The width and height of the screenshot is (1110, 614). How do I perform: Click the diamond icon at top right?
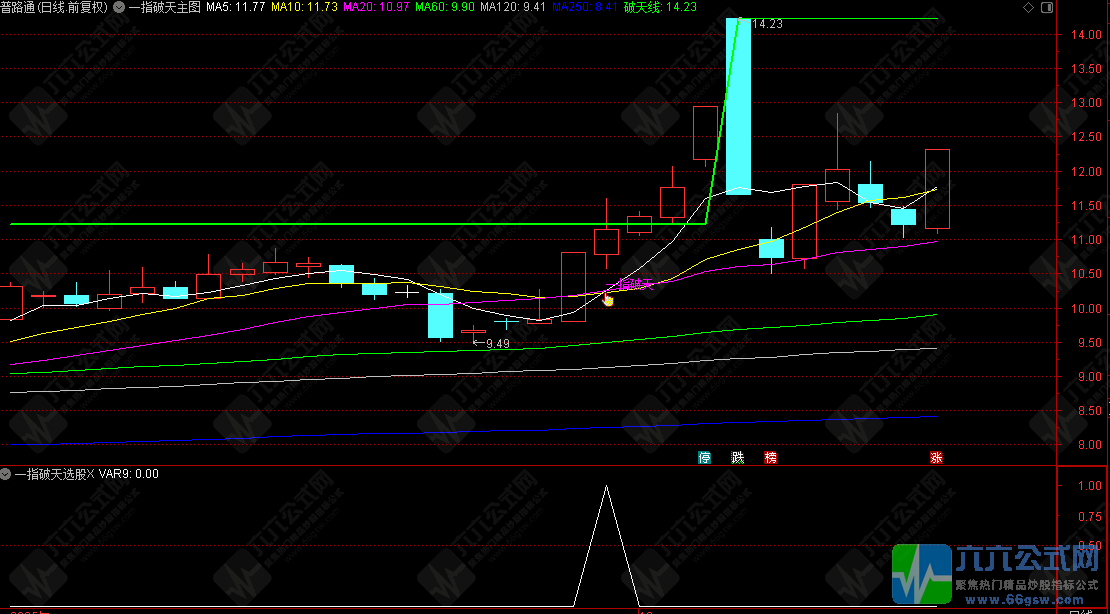coord(1028,8)
